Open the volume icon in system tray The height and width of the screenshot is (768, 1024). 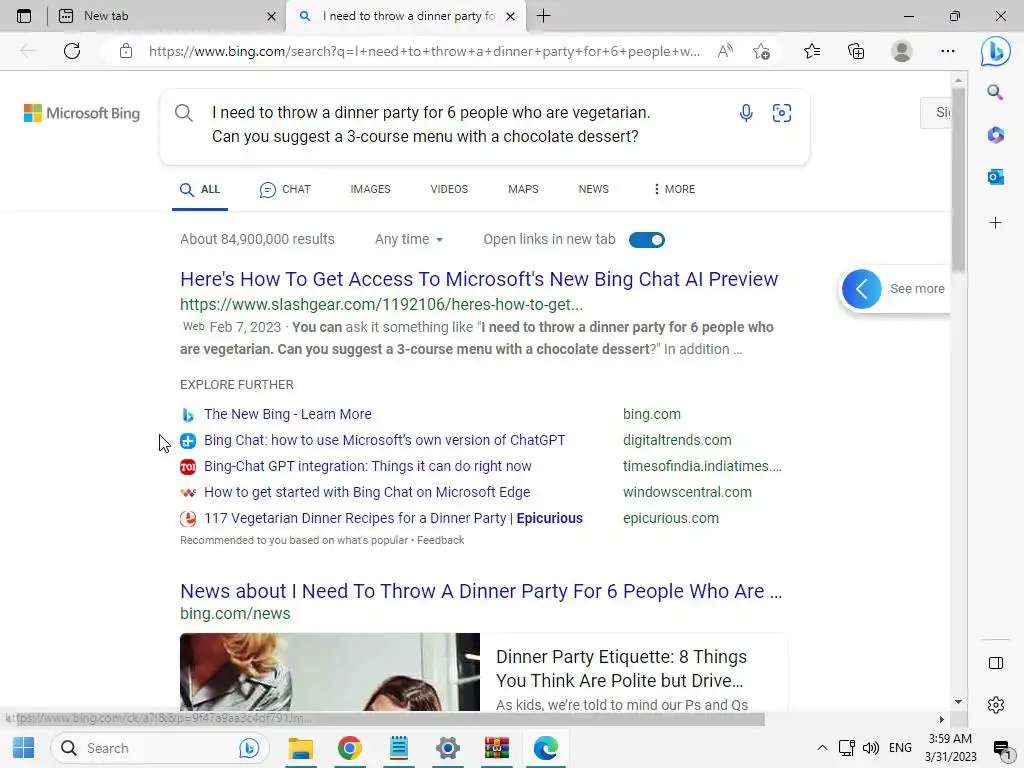(x=871, y=748)
